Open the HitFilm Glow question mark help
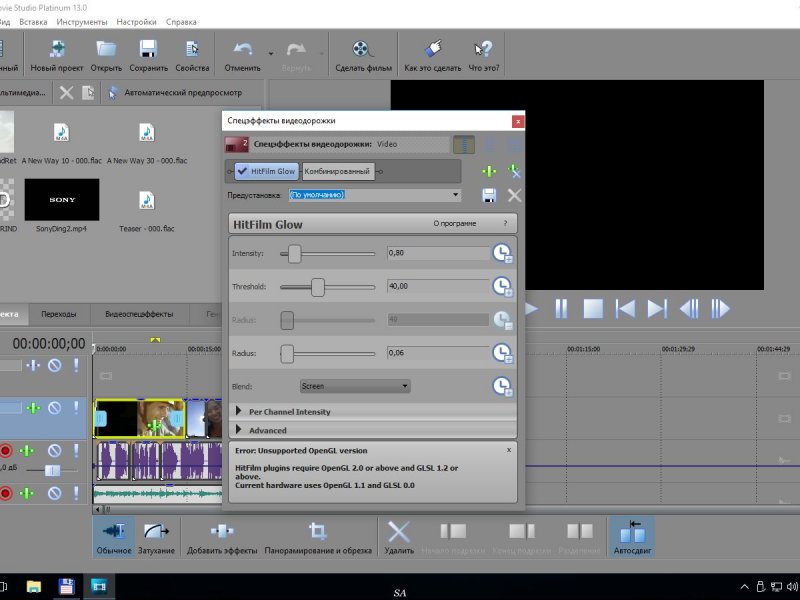 [506, 223]
